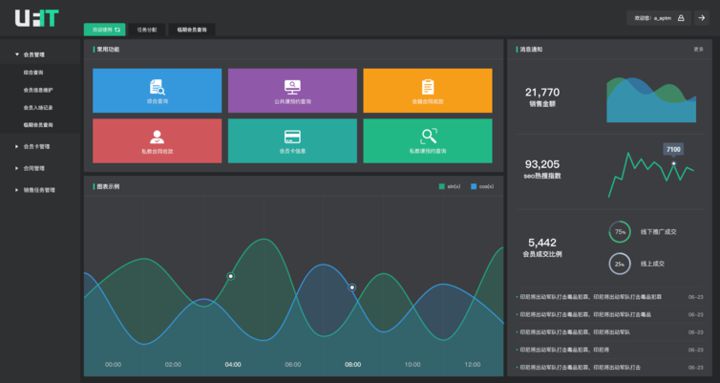The width and height of the screenshot is (720, 383).
Task: Open the orange clipboard tile
Action: tap(428, 90)
